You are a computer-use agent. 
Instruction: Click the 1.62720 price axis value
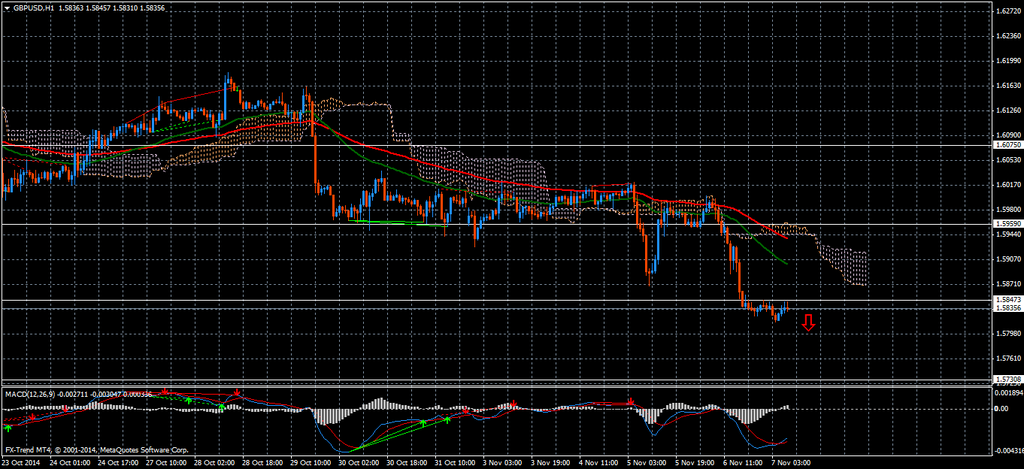1008,11
